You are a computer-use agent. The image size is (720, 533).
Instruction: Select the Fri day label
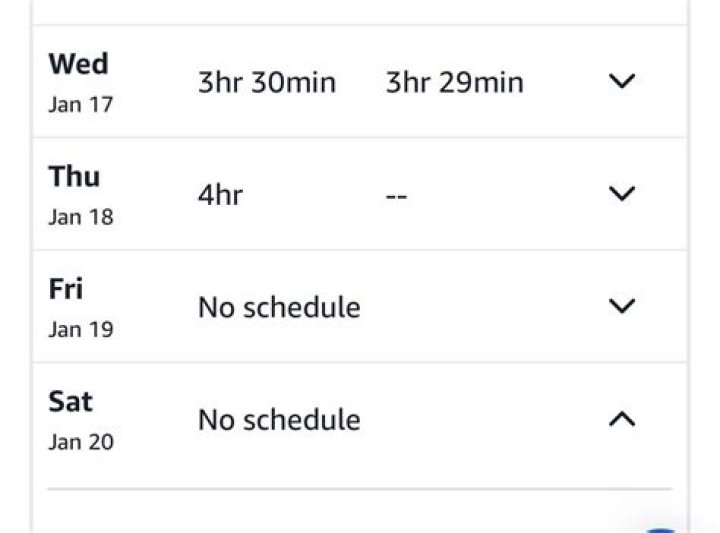66,290
